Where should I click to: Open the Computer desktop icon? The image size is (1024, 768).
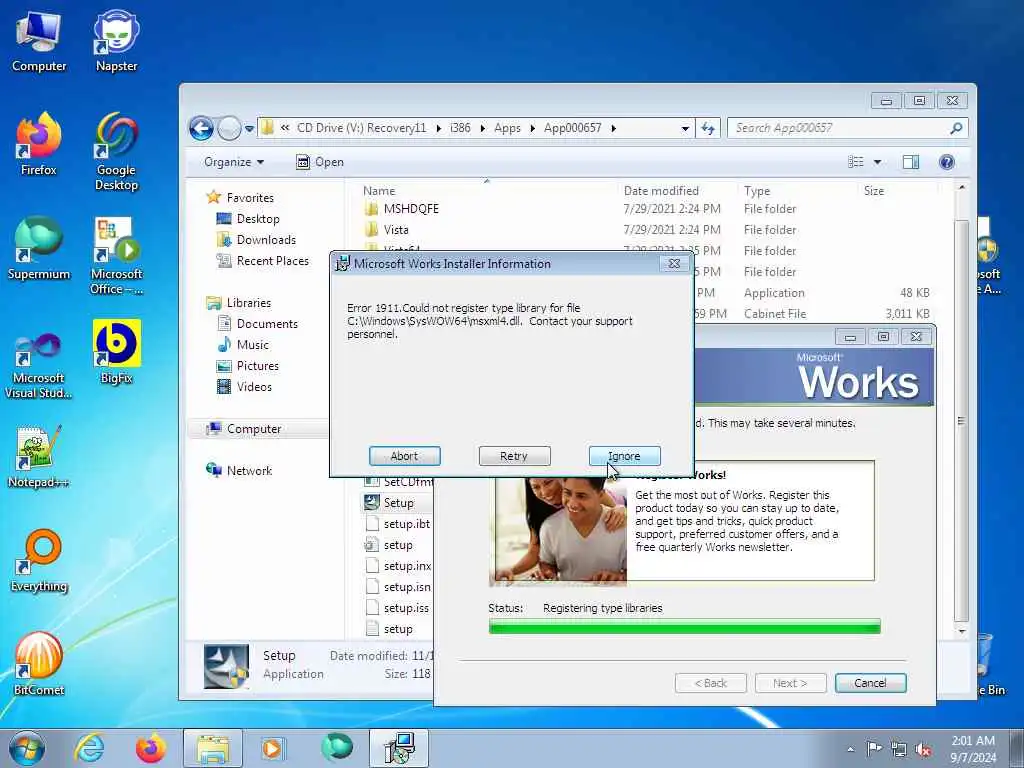pyautogui.click(x=39, y=40)
